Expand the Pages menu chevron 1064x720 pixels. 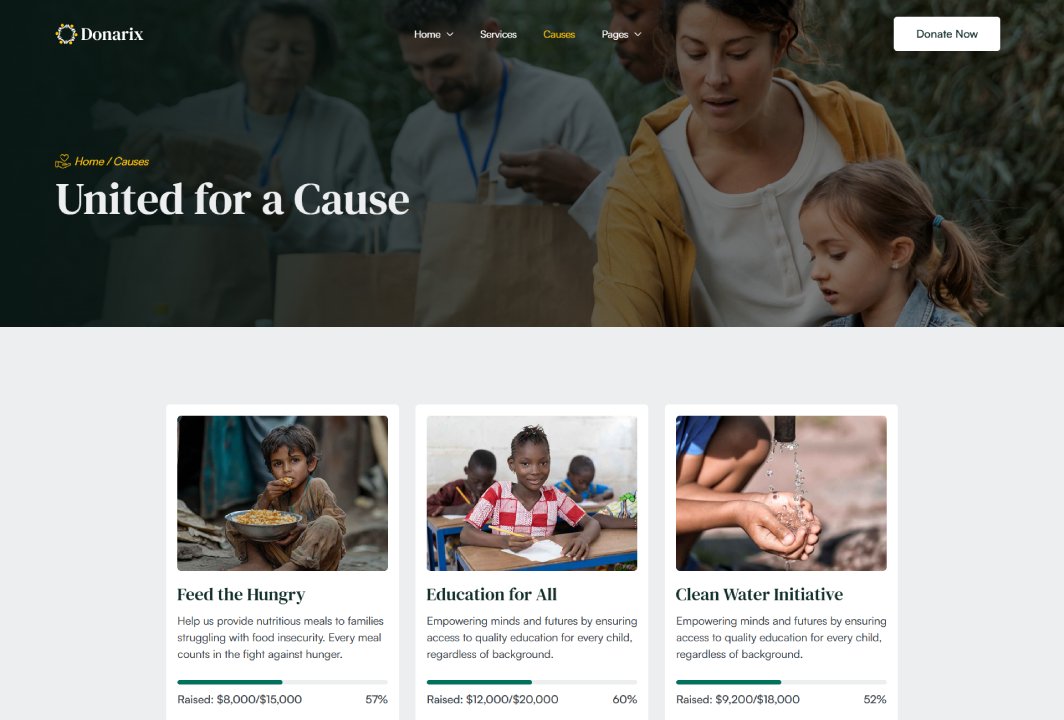638,35
